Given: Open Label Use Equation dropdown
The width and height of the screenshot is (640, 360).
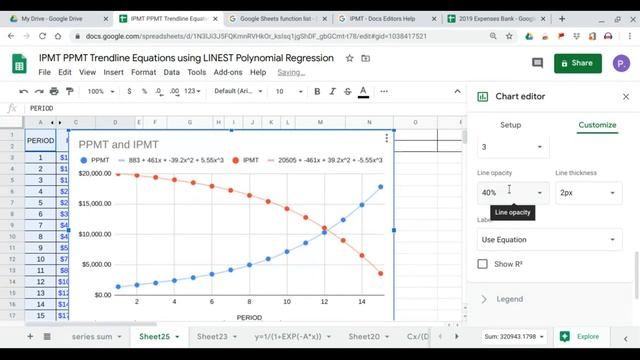Looking at the screenshot, I should (x=549, y=240).
